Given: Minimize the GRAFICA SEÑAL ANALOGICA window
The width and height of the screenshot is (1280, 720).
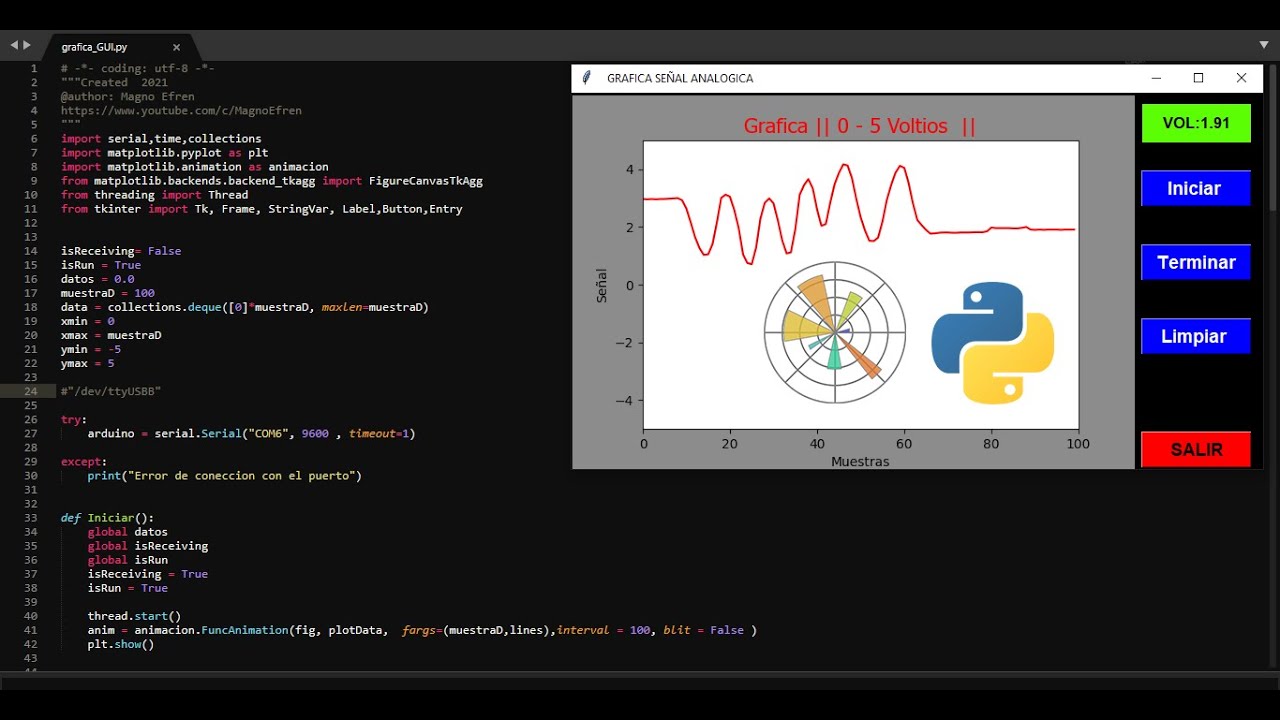Looking at the screenshot, I should tap(1156, 78).
